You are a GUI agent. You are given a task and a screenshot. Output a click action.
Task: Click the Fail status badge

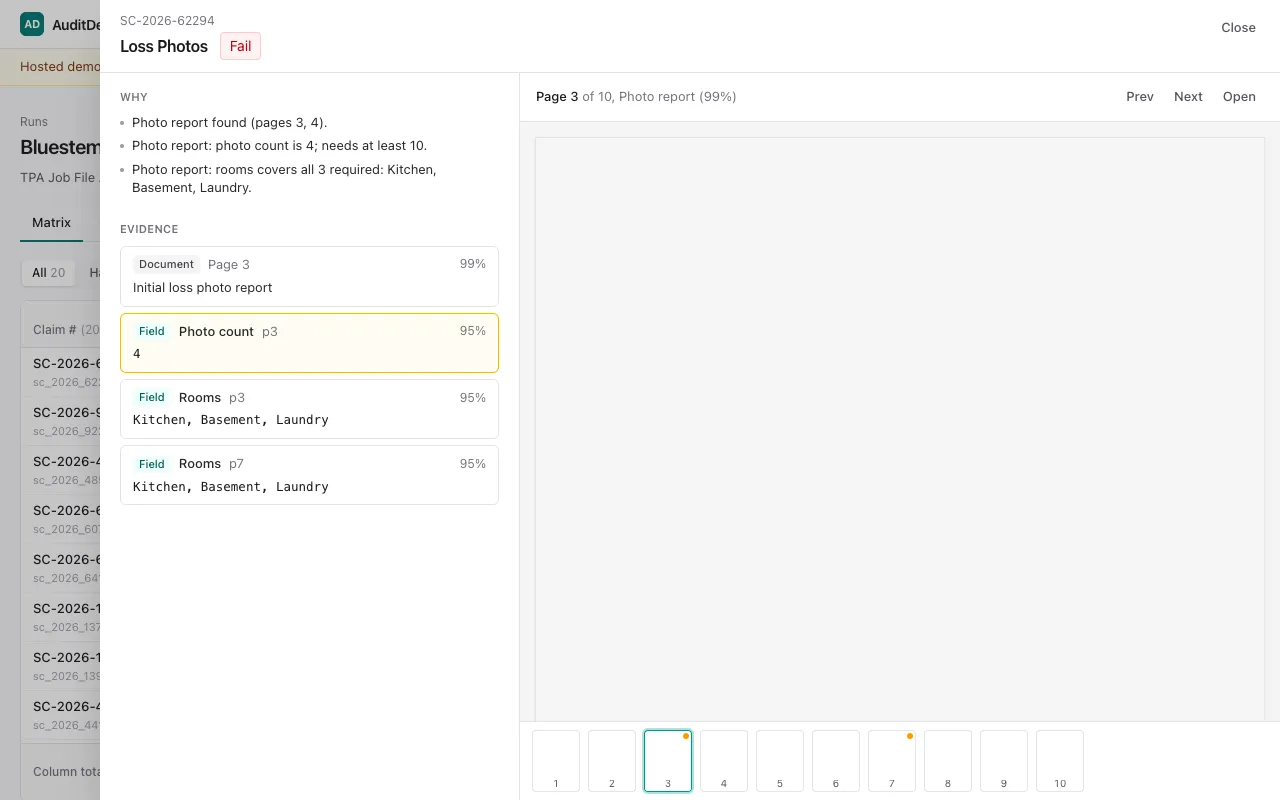[x=240, y=46]
